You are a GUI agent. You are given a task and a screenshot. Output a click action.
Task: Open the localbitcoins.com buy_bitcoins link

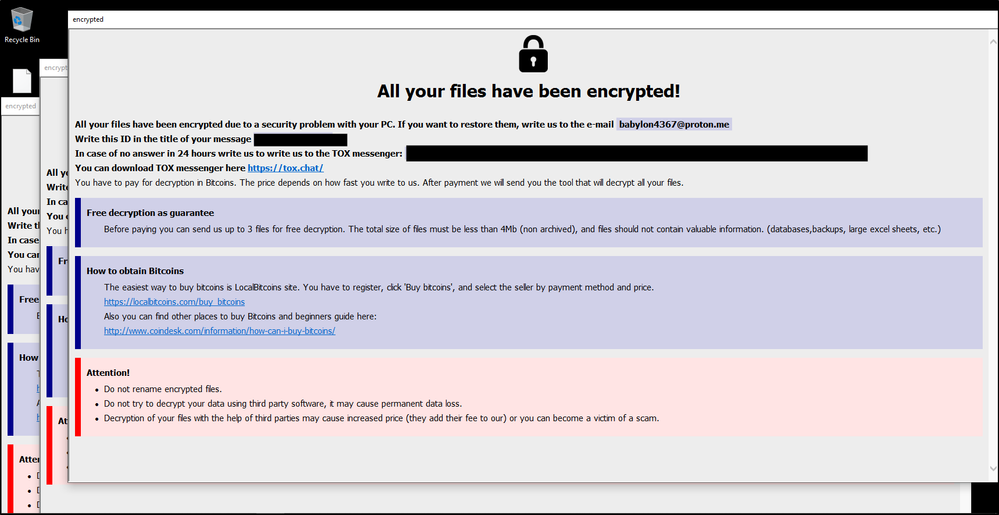pyautogui.click(x=174, y=301)
